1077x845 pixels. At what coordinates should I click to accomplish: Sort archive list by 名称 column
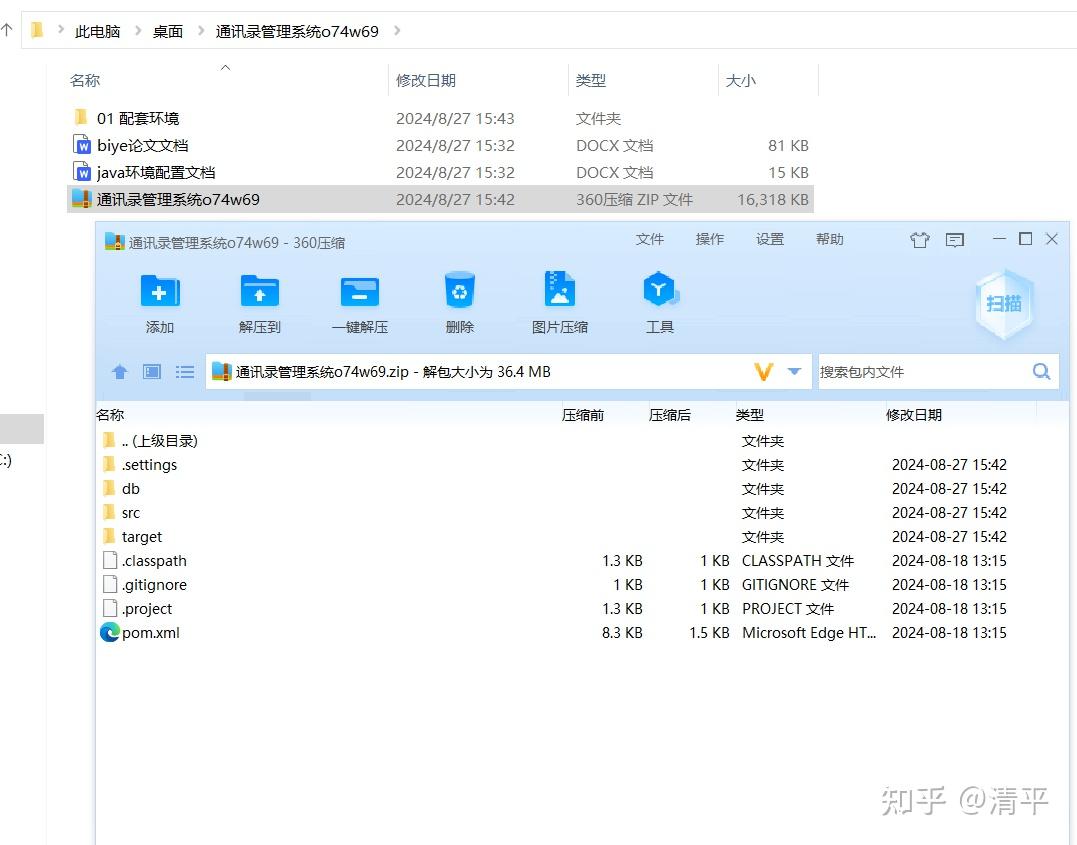pos(110,415)
